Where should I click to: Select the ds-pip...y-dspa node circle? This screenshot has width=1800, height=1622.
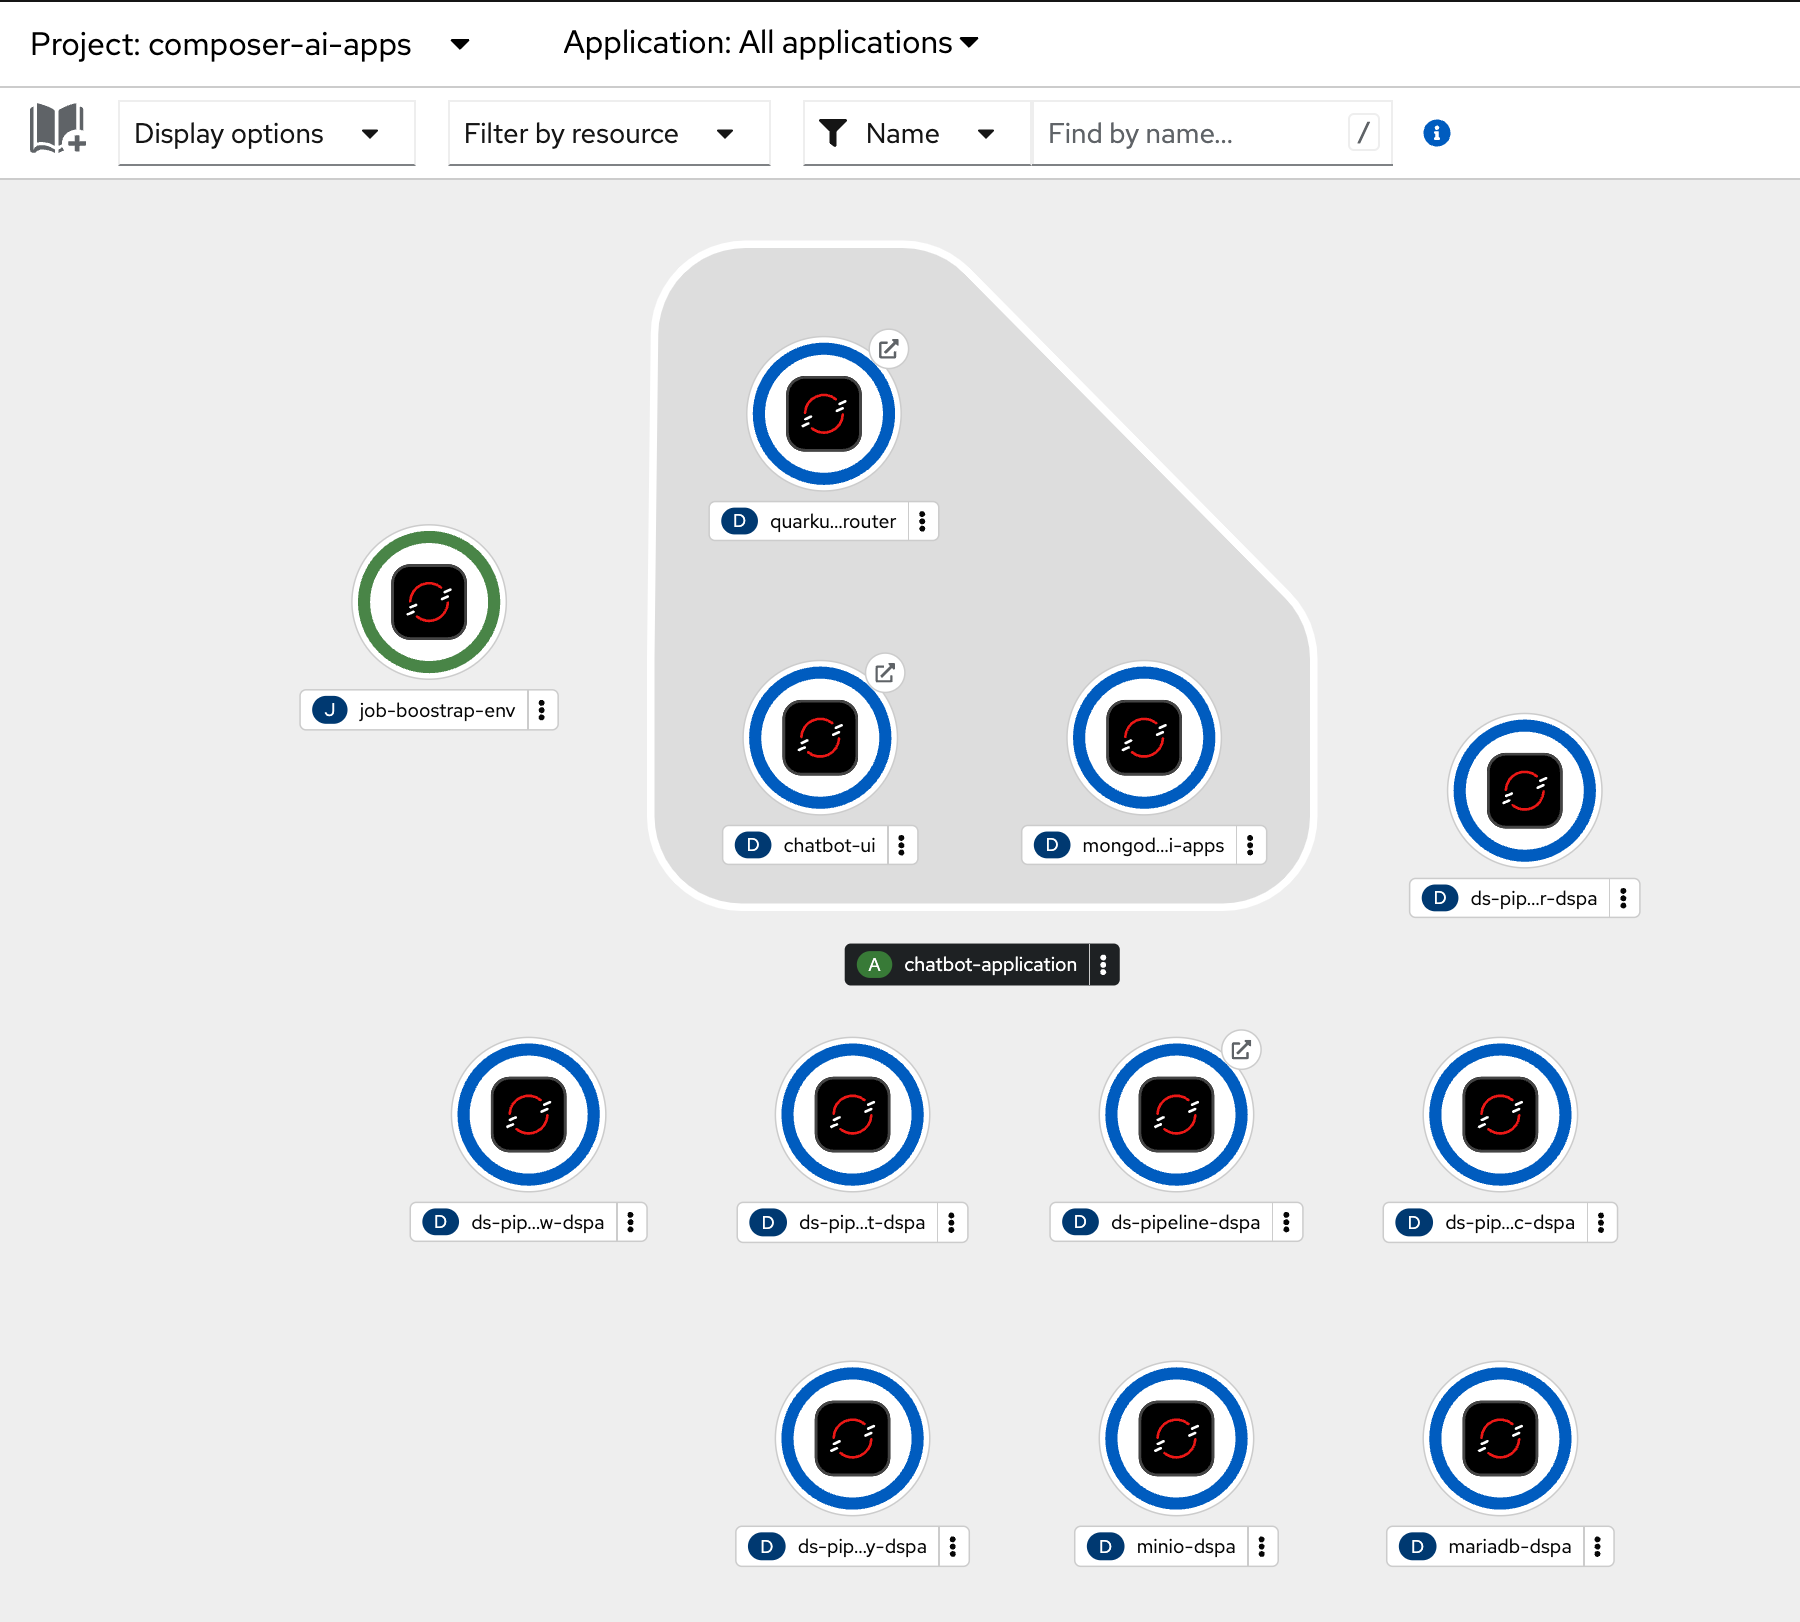tap(852, 1439)
